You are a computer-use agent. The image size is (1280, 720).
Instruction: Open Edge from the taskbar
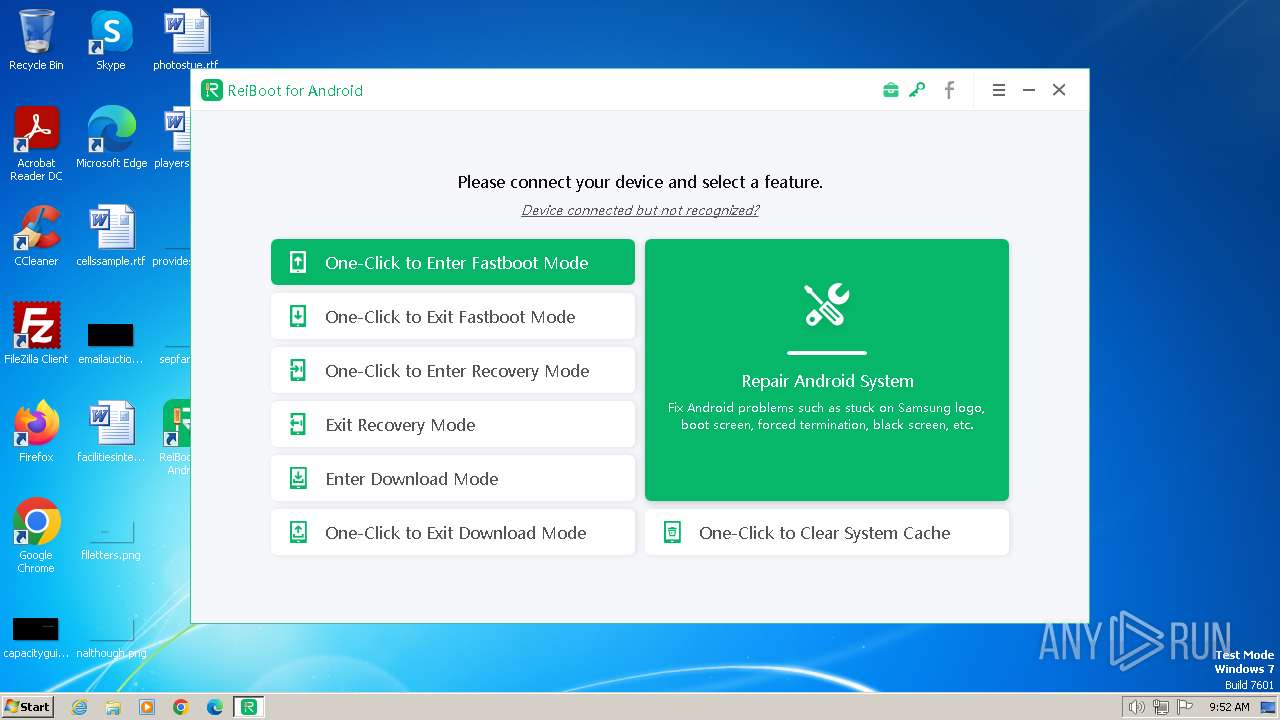coord(215,707)
